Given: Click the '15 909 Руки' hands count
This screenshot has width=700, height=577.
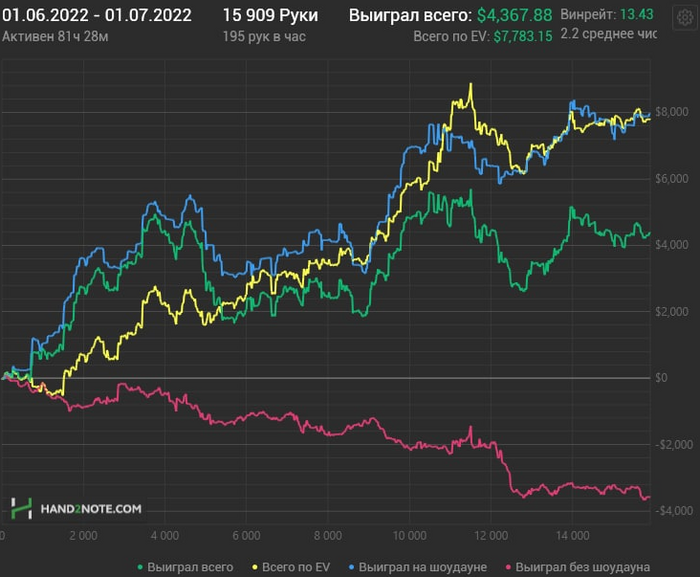Looking at the screenshot, I should point(271,15).
